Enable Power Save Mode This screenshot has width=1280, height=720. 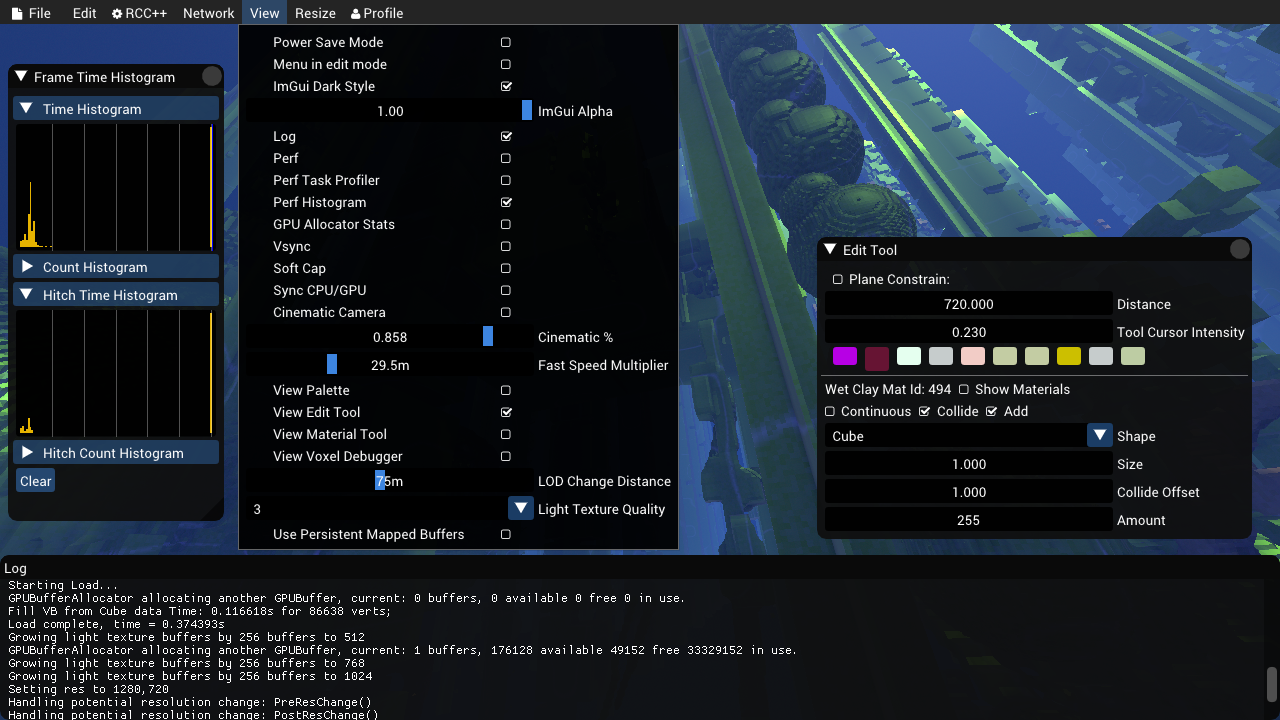pos(506,43)
